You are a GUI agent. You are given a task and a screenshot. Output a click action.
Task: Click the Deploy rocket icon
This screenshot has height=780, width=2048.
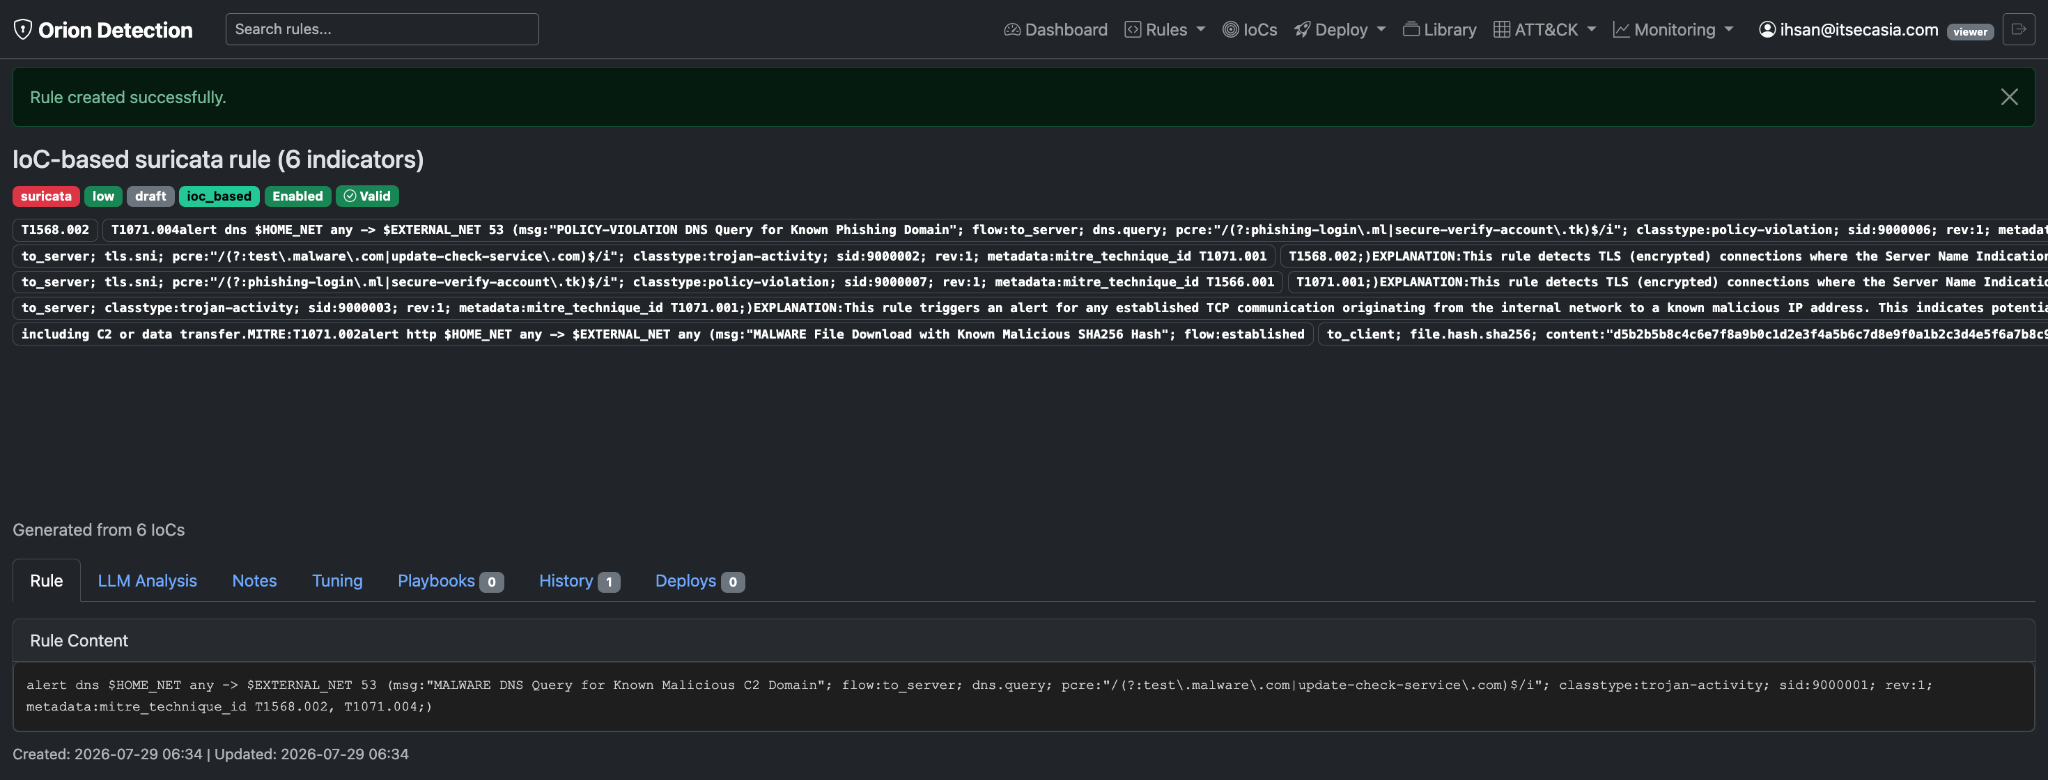[1302, 30]
